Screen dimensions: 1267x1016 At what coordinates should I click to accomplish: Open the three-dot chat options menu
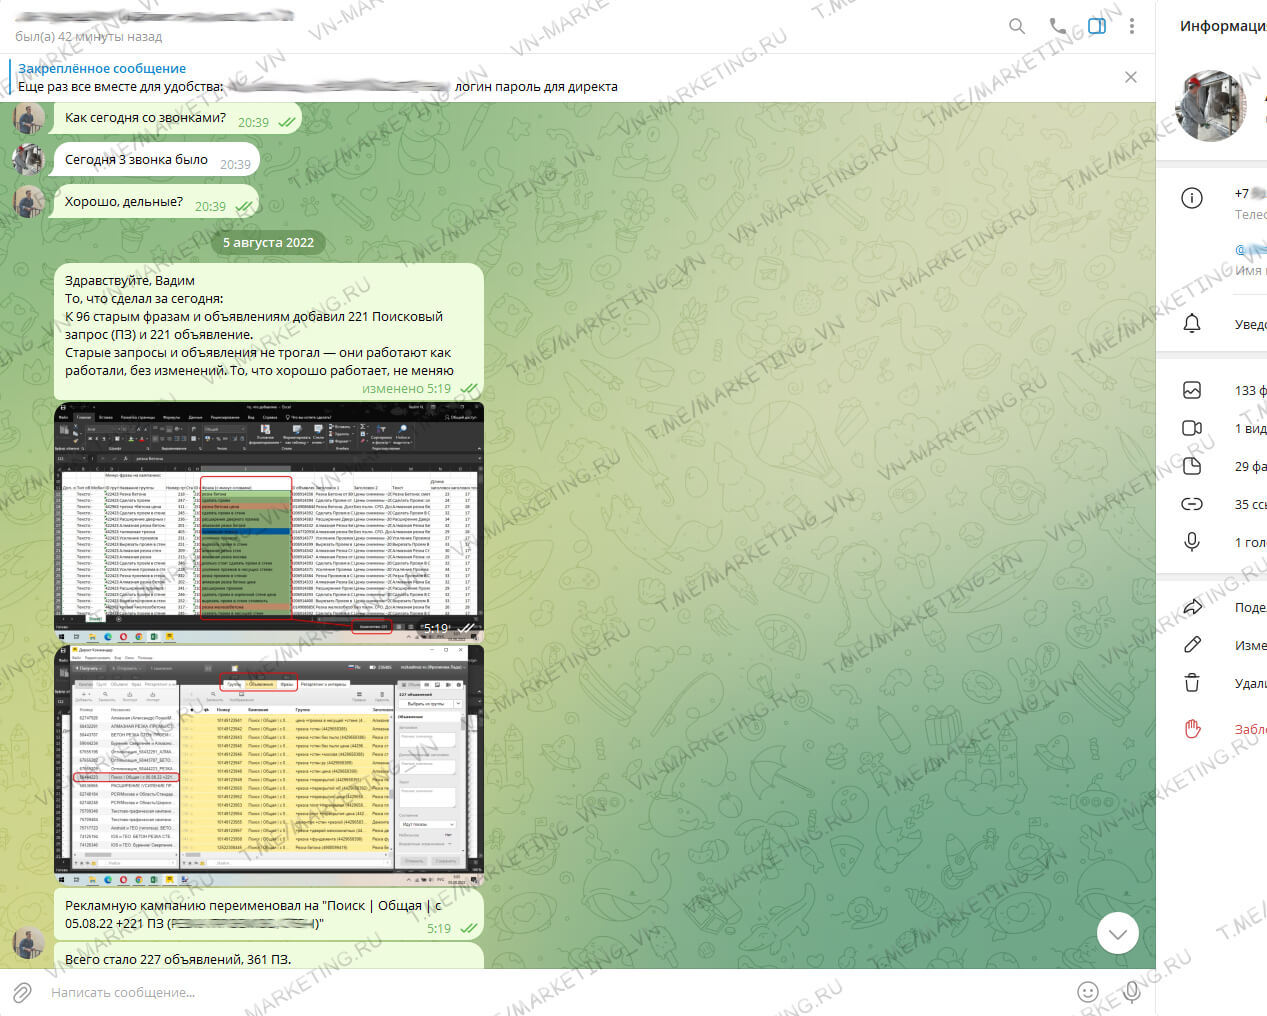tap(1131, 27)
